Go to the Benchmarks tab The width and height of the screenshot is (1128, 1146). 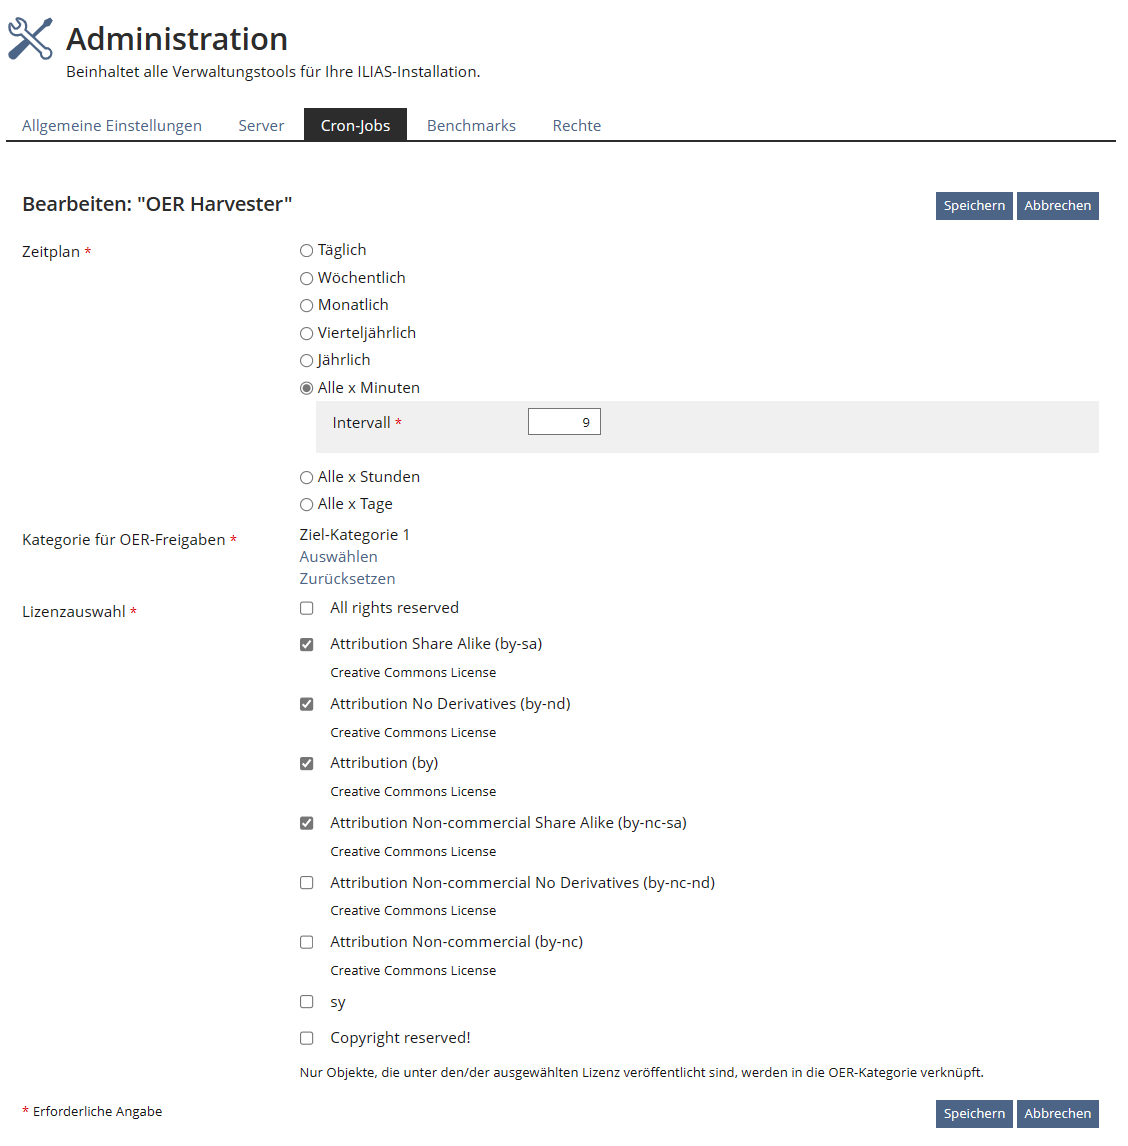click(471, 126)
